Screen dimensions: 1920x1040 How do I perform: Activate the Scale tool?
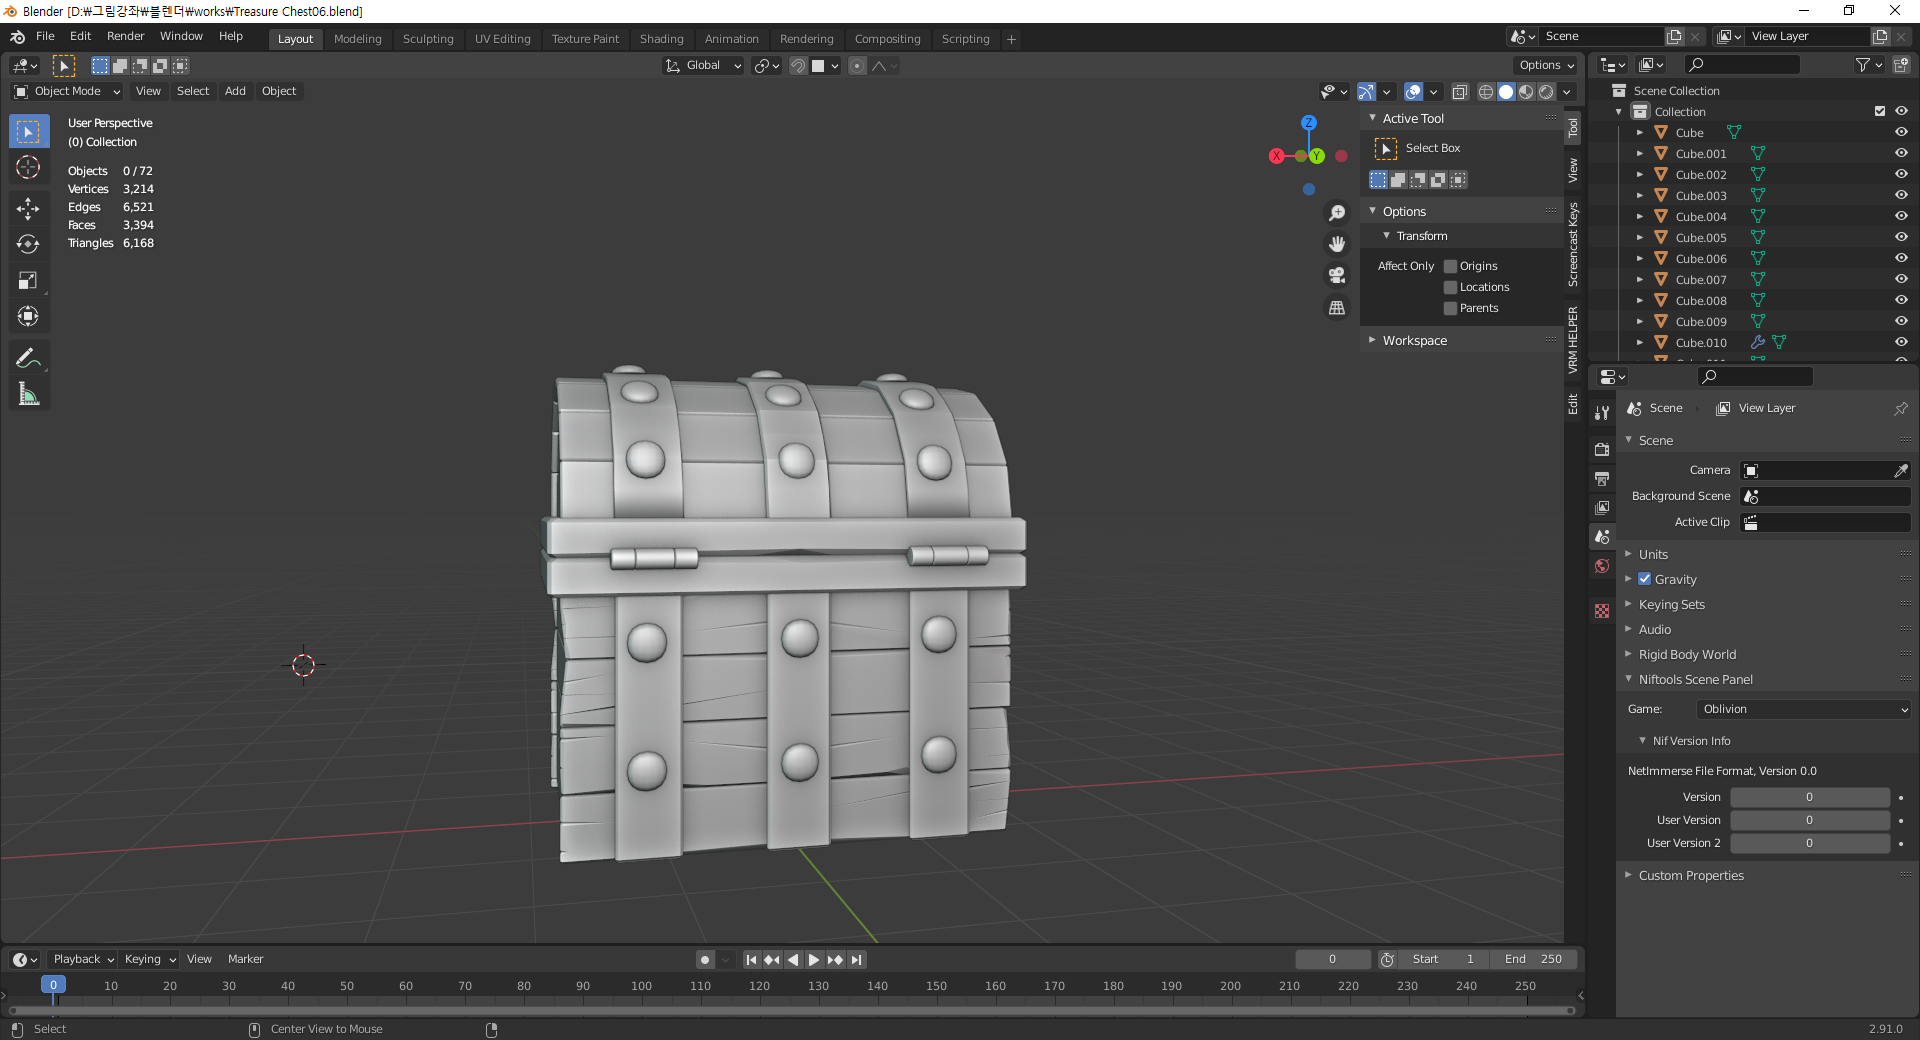pos(28,280)
